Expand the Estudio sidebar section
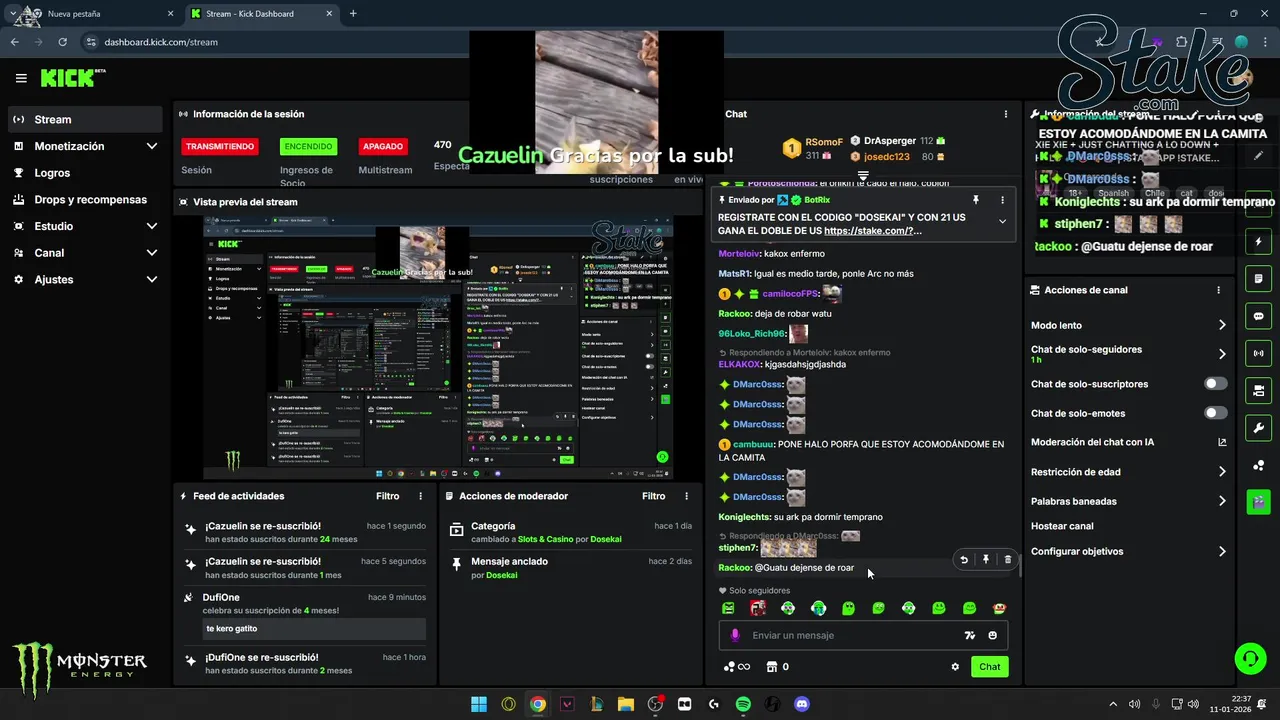The width and height of the screenshot is (1280, 720). point(85,226)
